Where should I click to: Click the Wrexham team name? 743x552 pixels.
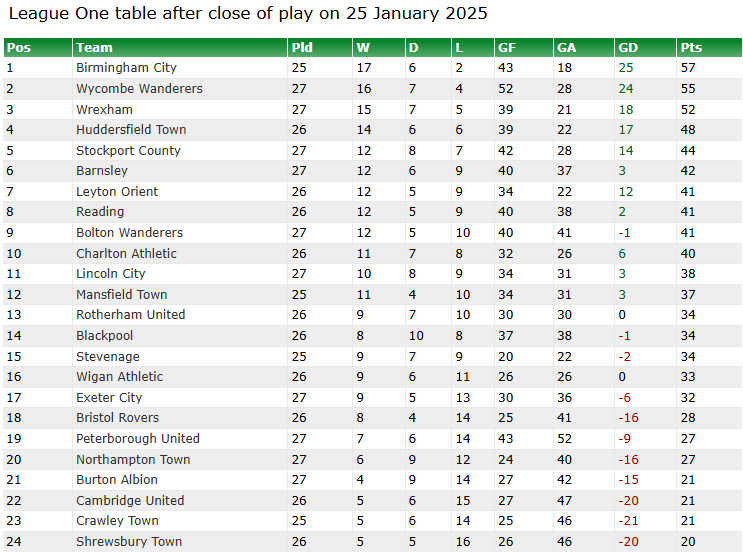[104, 109]
